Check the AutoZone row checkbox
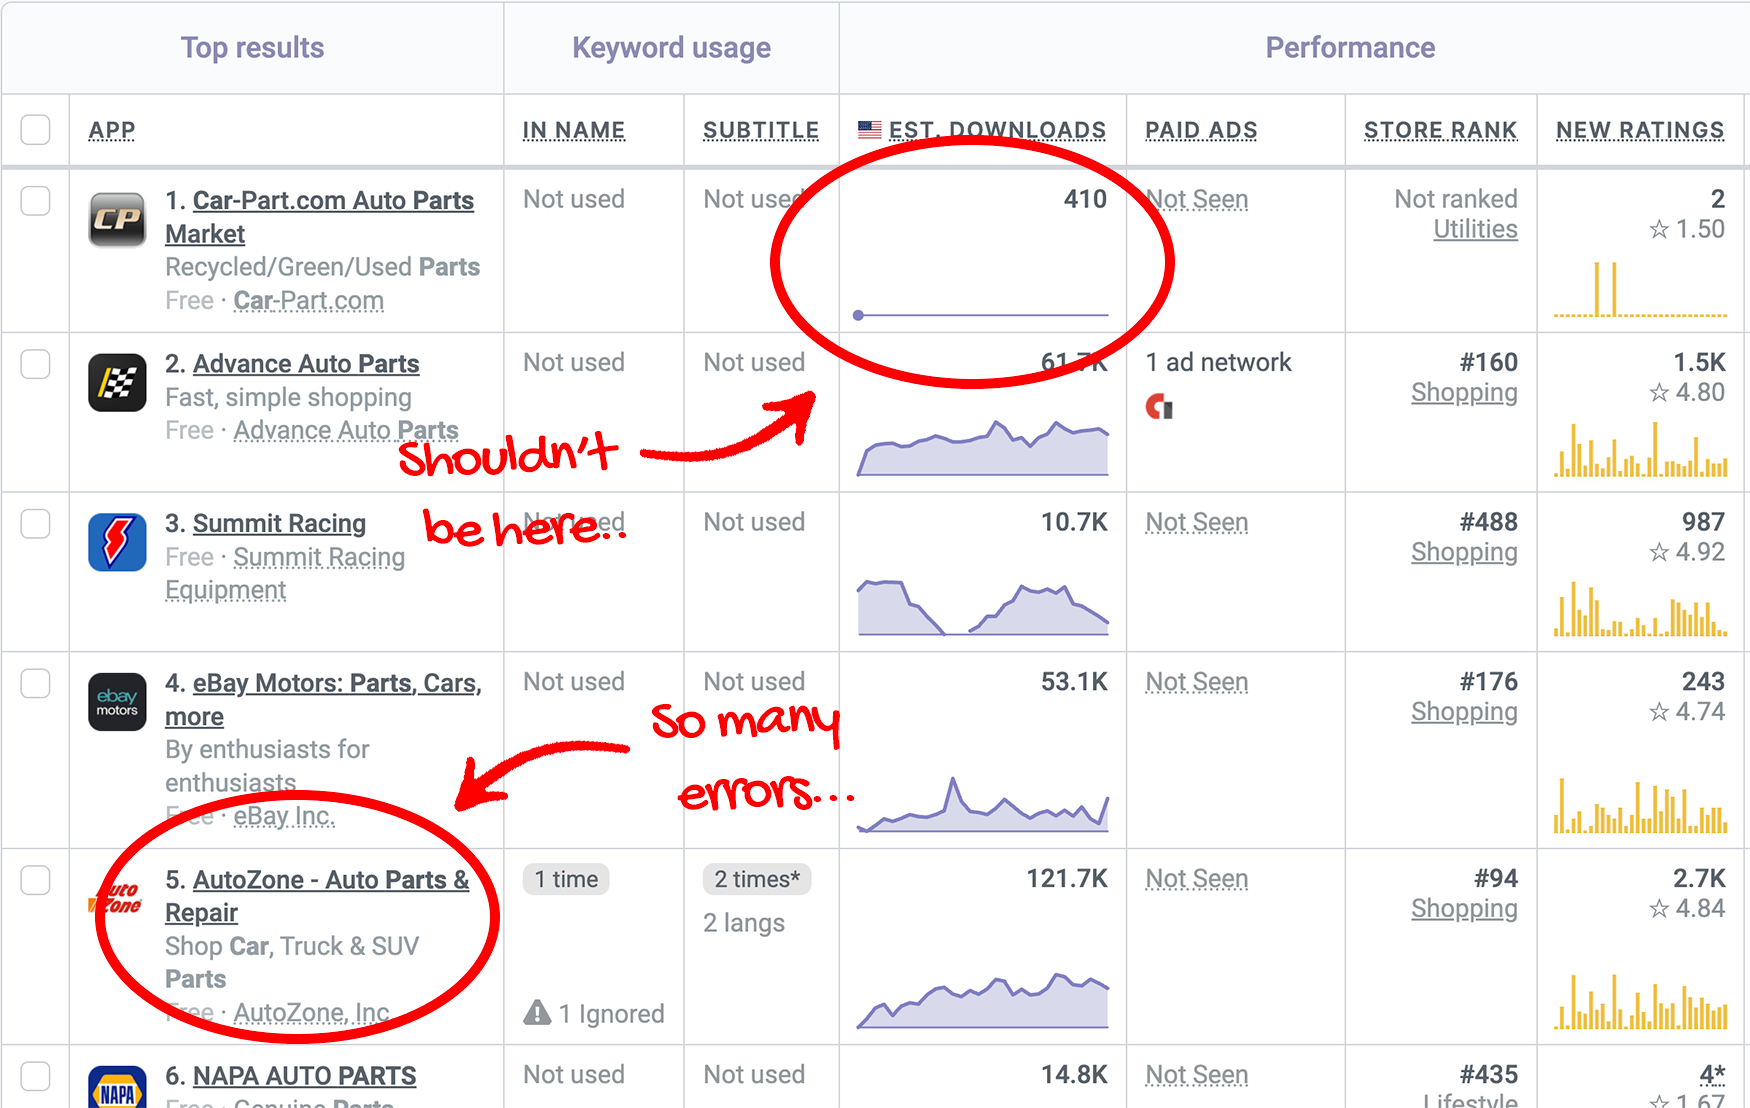Screen dimensions: 1750x1108 [x=35, y=880]
